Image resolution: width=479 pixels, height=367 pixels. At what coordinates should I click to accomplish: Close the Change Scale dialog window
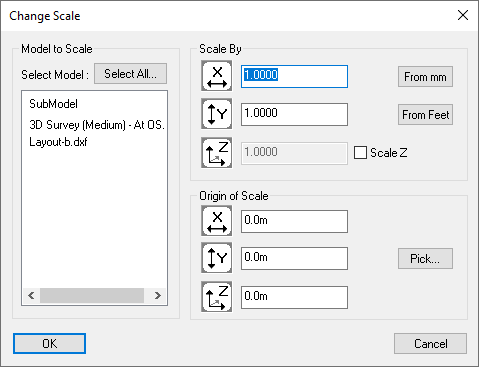click(463, 15)
